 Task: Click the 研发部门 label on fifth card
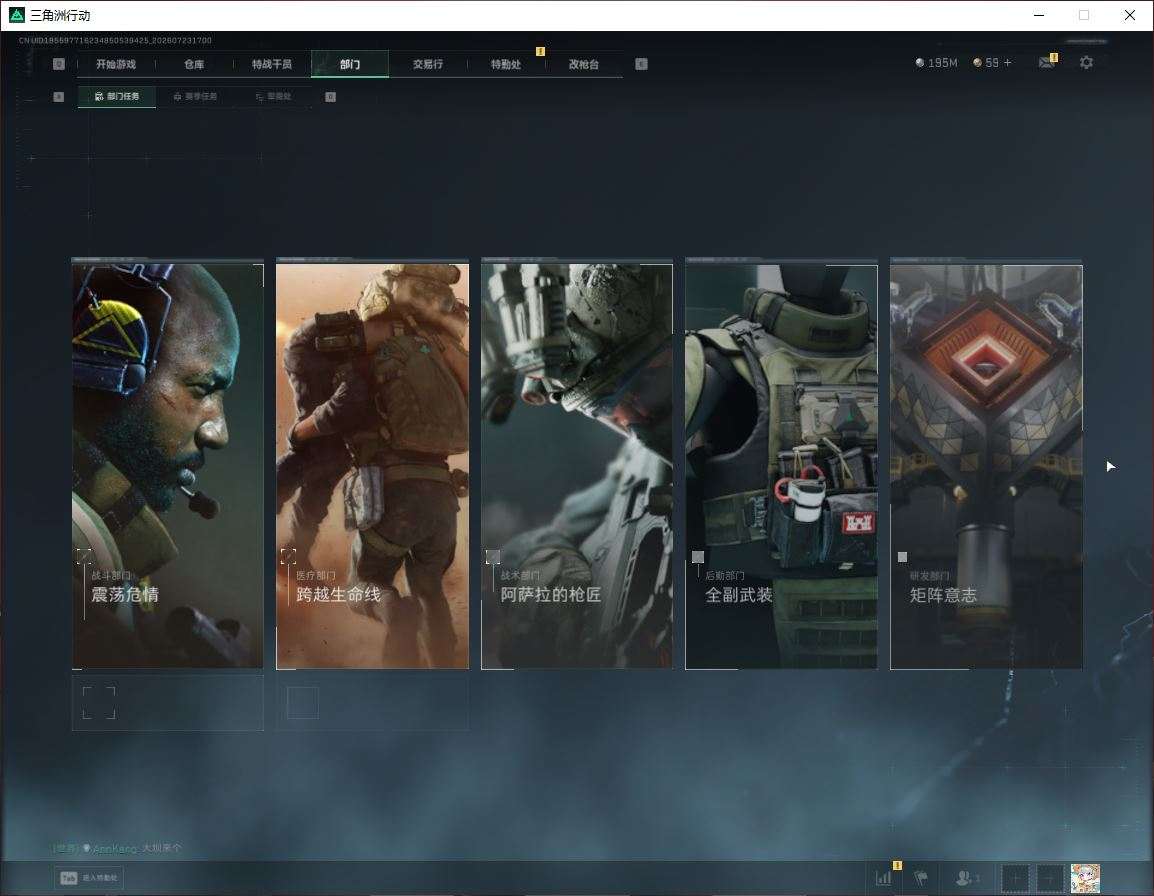(930, 576)
